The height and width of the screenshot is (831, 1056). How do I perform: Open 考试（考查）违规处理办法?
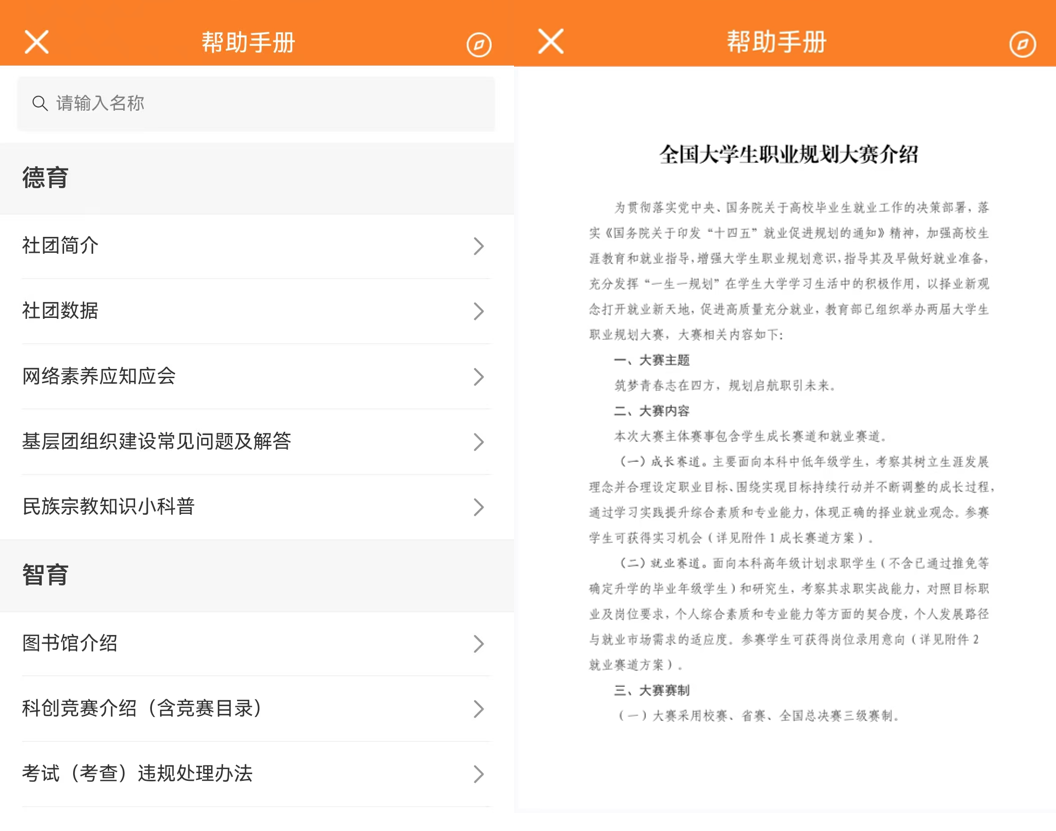[x=137, y=773]
